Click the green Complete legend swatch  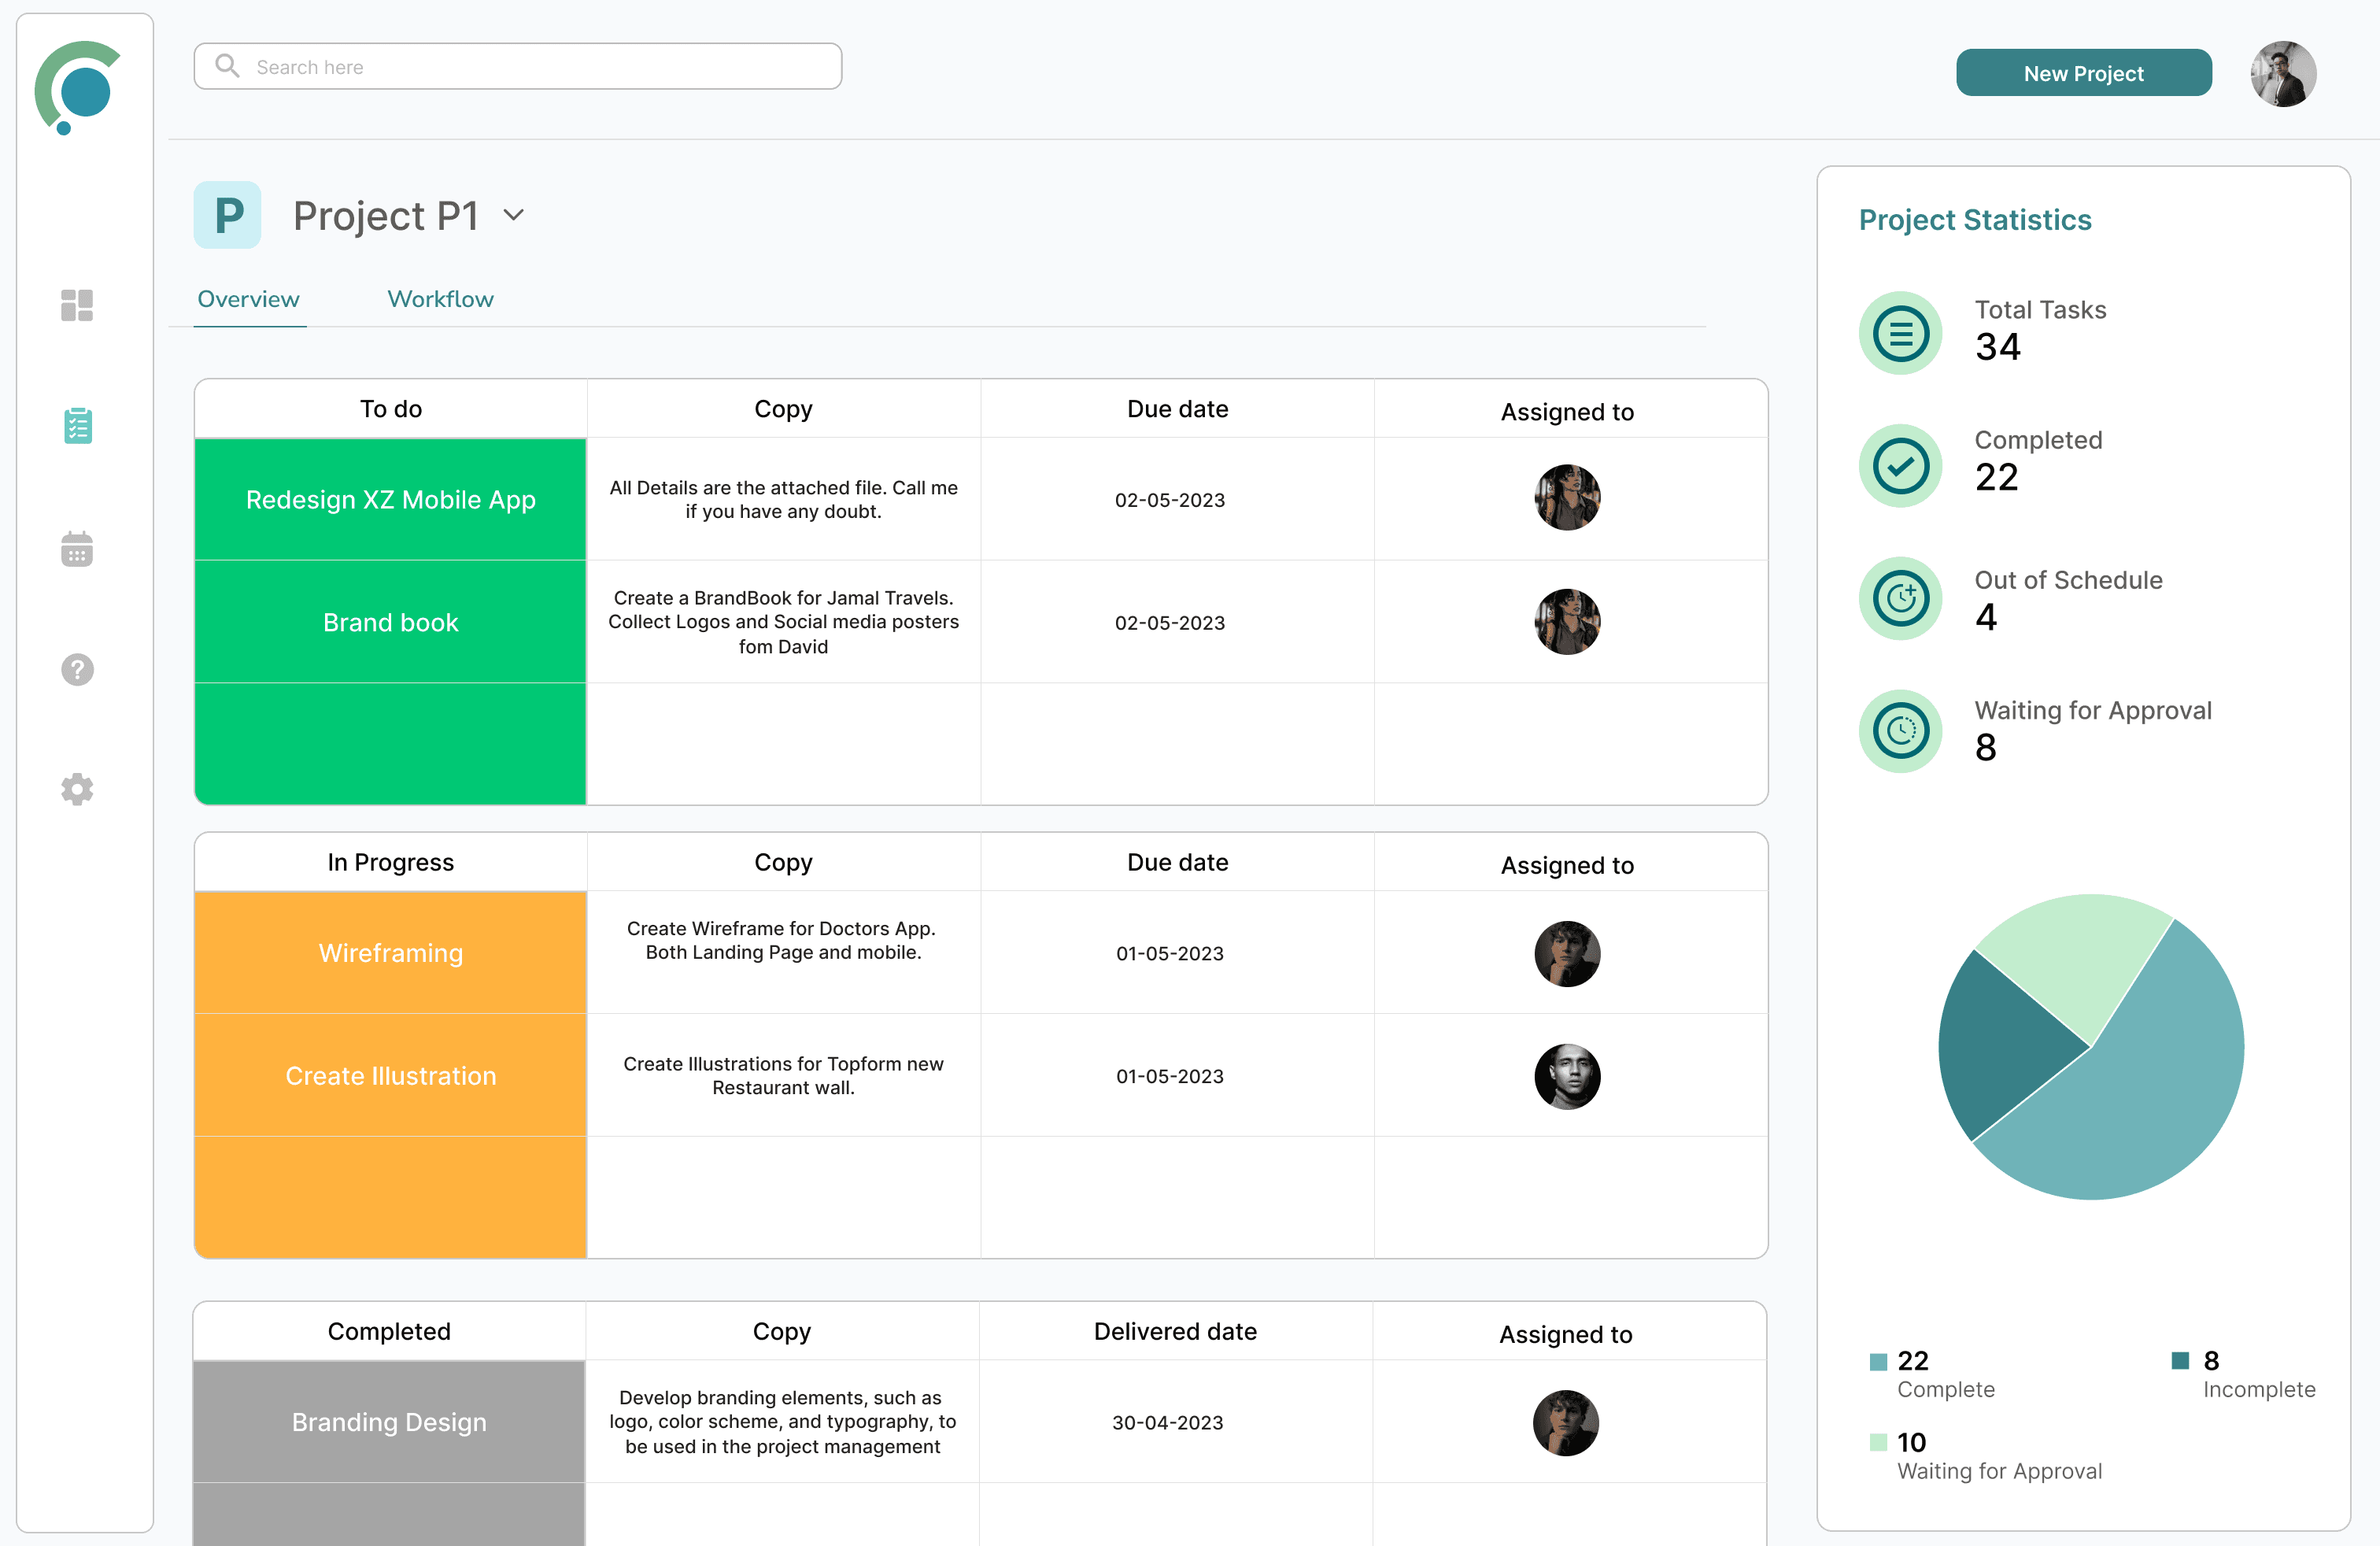[x=1878, y=1361]
